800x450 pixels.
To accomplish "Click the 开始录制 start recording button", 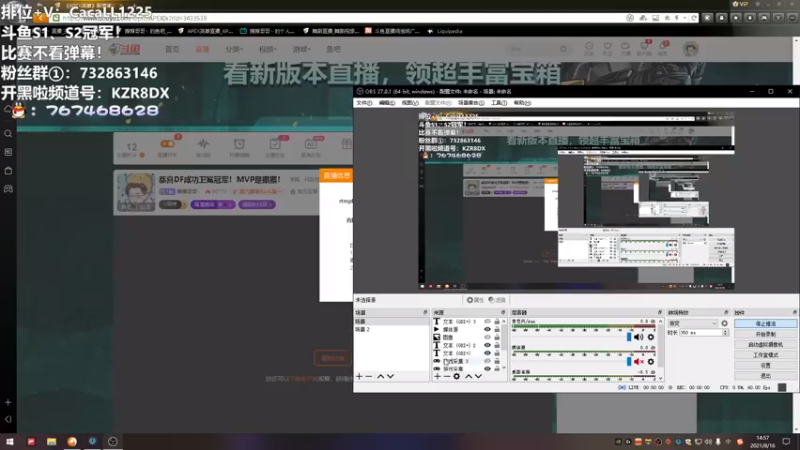I will click(765, 334).
